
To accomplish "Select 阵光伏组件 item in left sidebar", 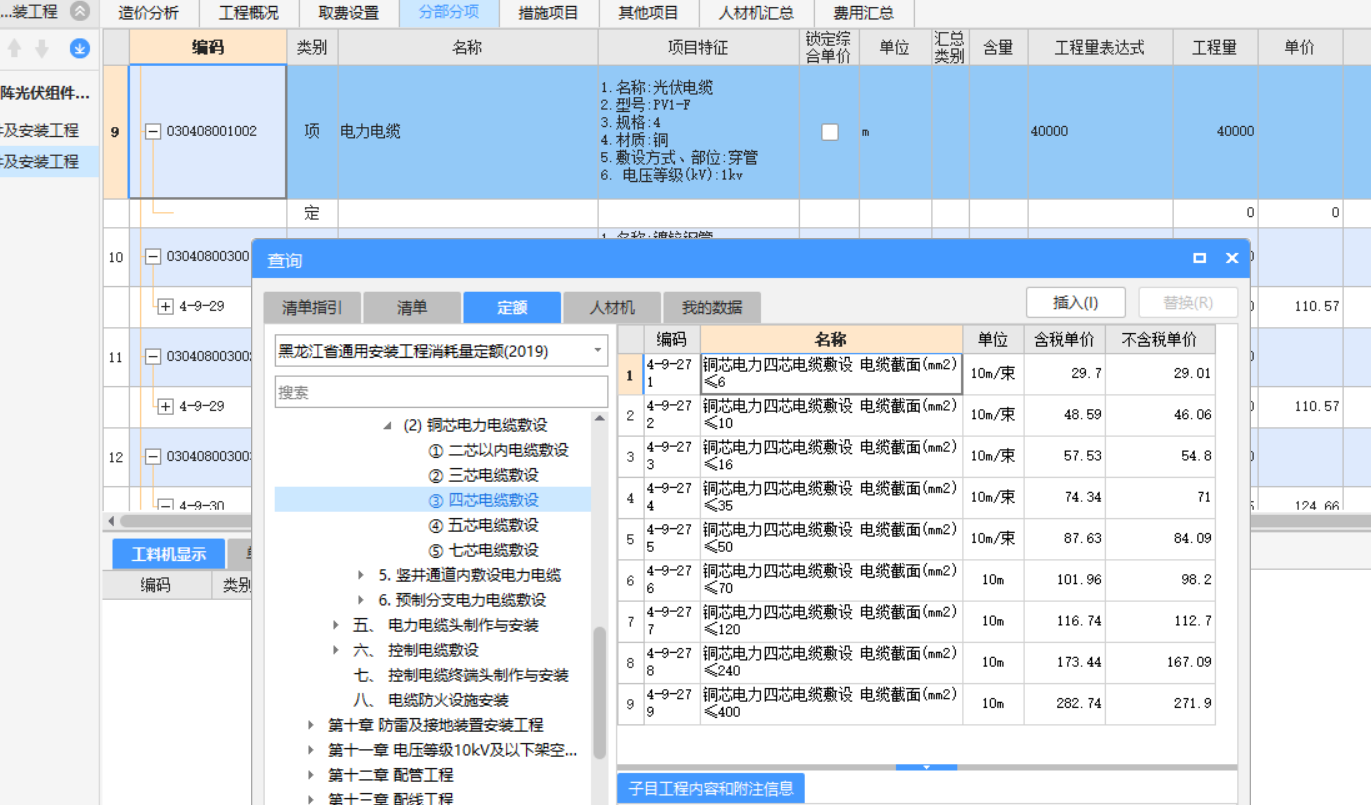I will point(45,93).
